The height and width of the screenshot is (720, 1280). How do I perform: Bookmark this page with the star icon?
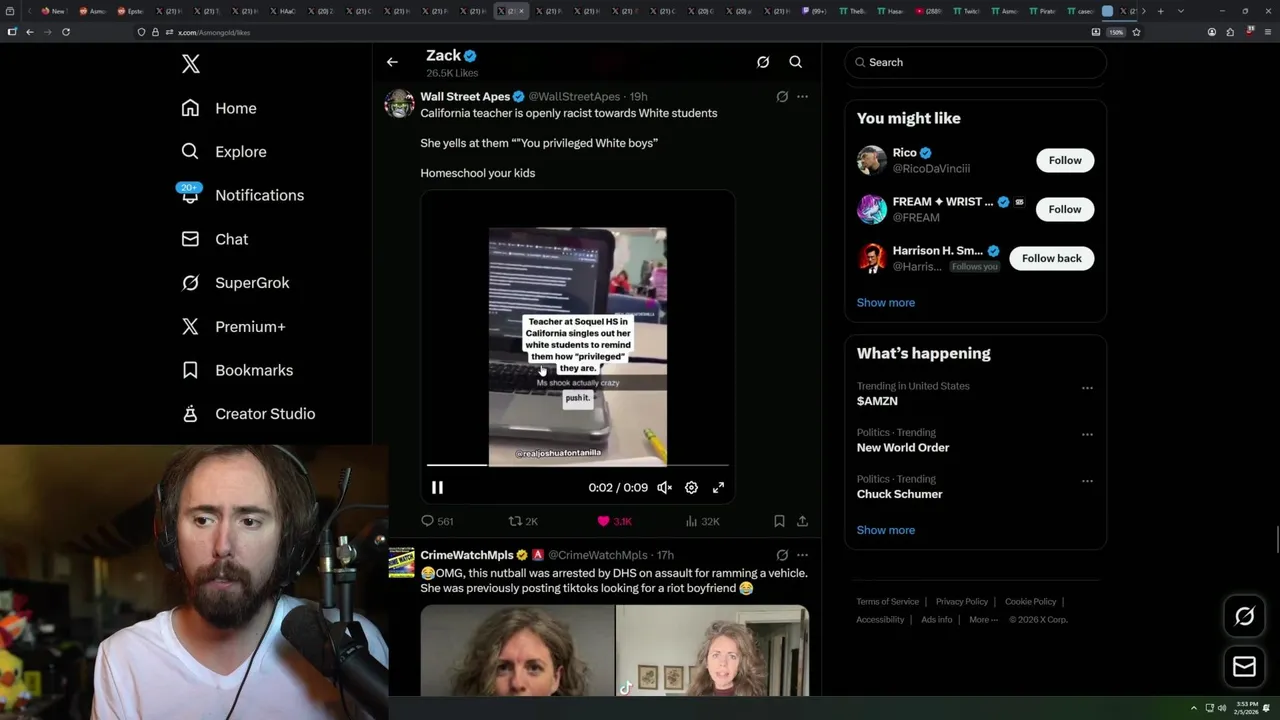(x=1136, y=32)
